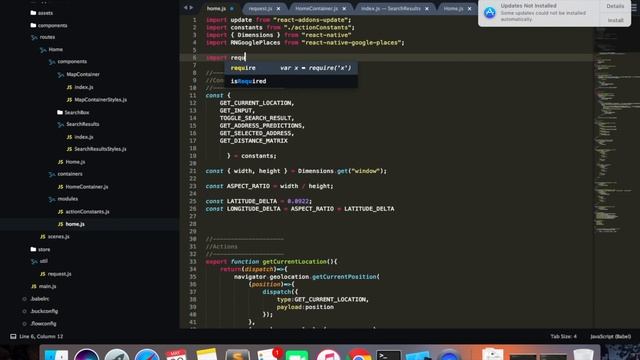
Task: Open the Home.js editor tab
Action: [453, 9]
